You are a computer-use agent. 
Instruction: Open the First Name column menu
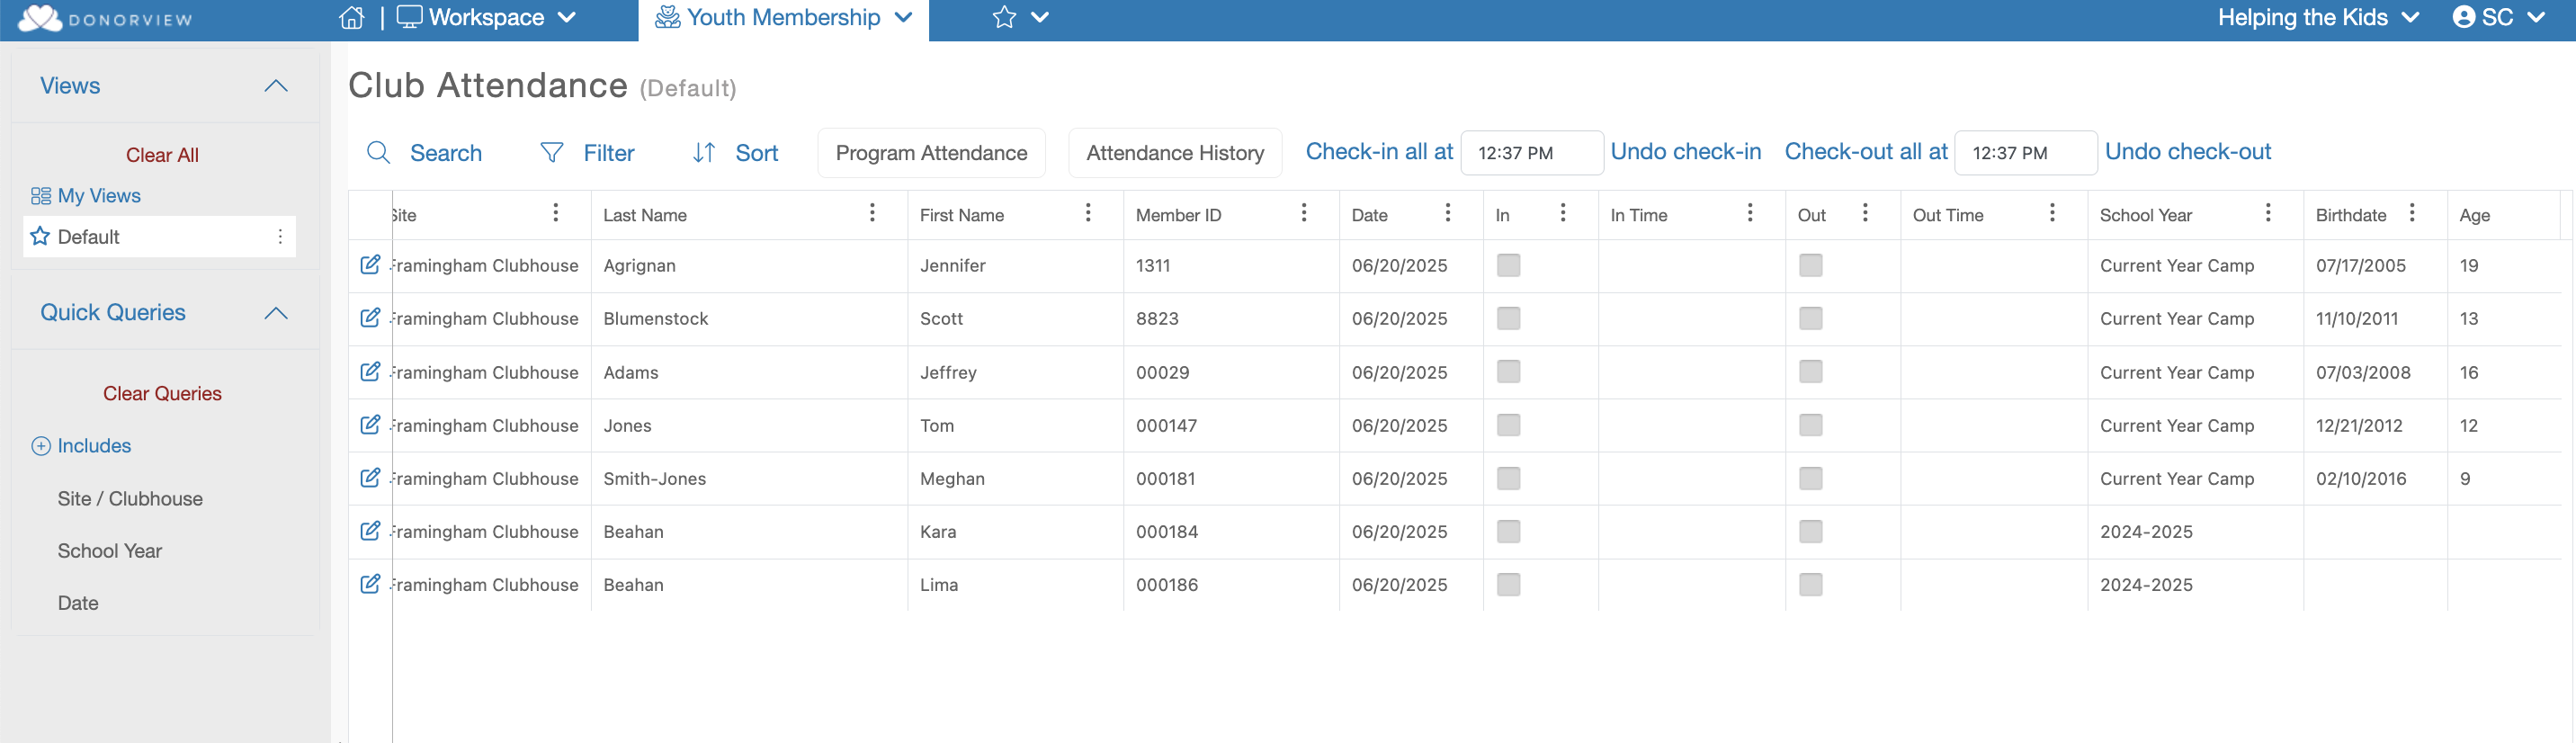1088,213
